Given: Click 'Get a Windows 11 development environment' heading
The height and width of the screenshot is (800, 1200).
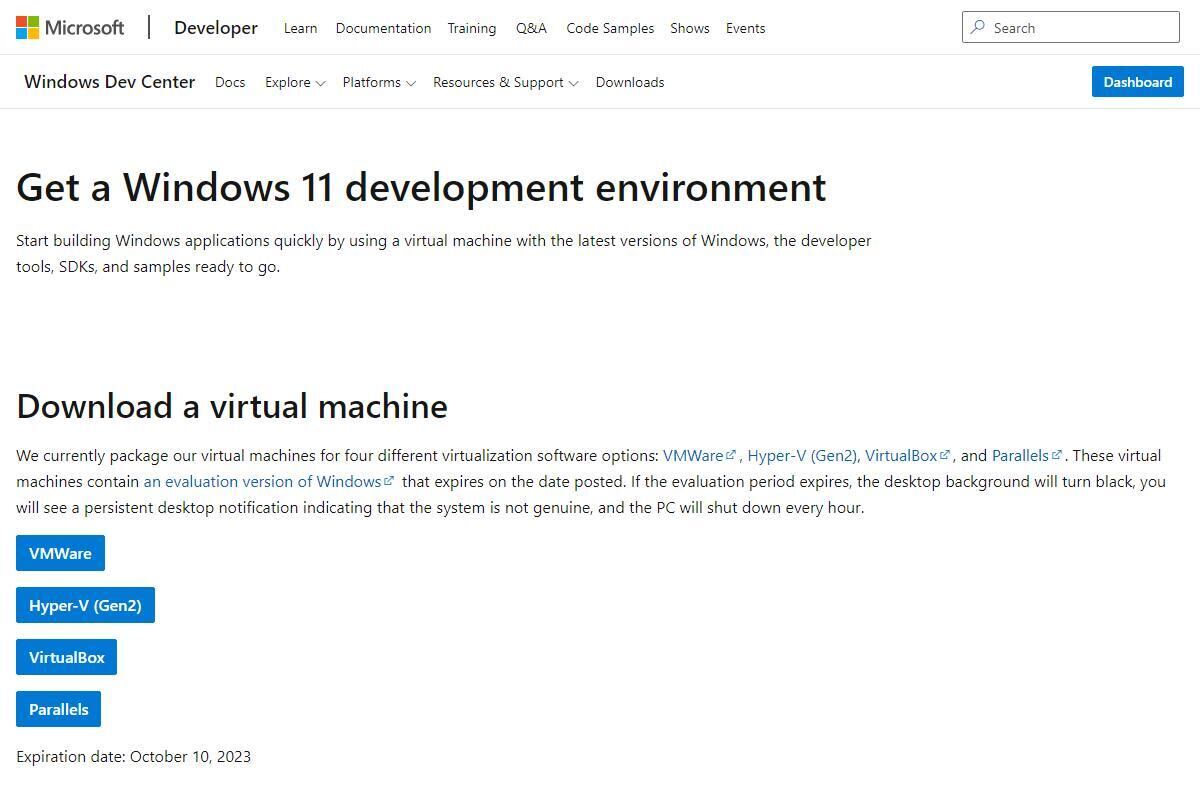Looking at the screenshot, I should tap(421, 187).
